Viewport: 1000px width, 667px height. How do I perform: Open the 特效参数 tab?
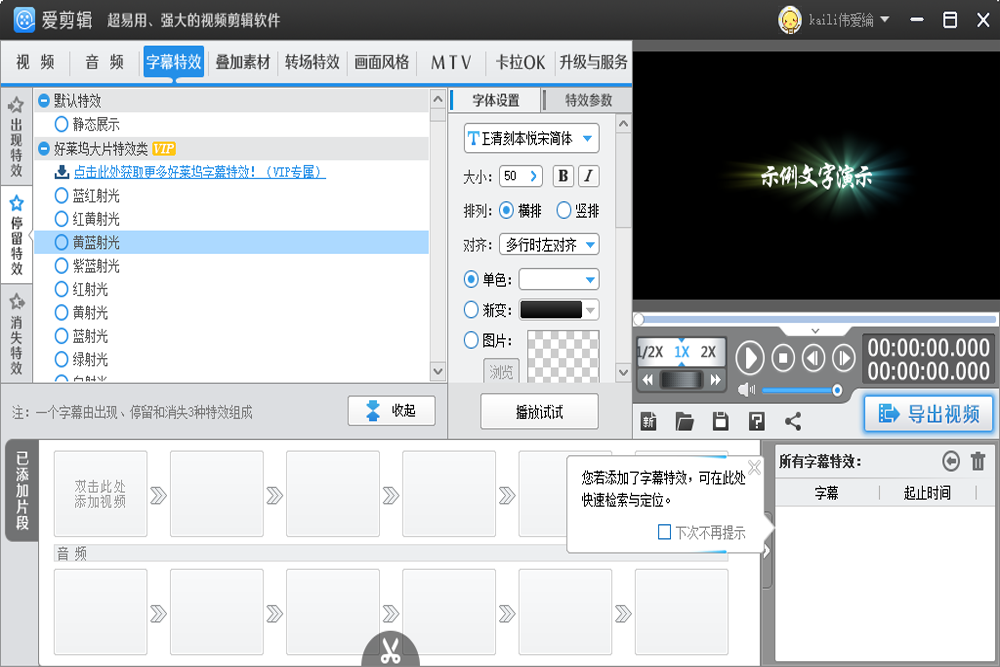[x=588, y=100]
